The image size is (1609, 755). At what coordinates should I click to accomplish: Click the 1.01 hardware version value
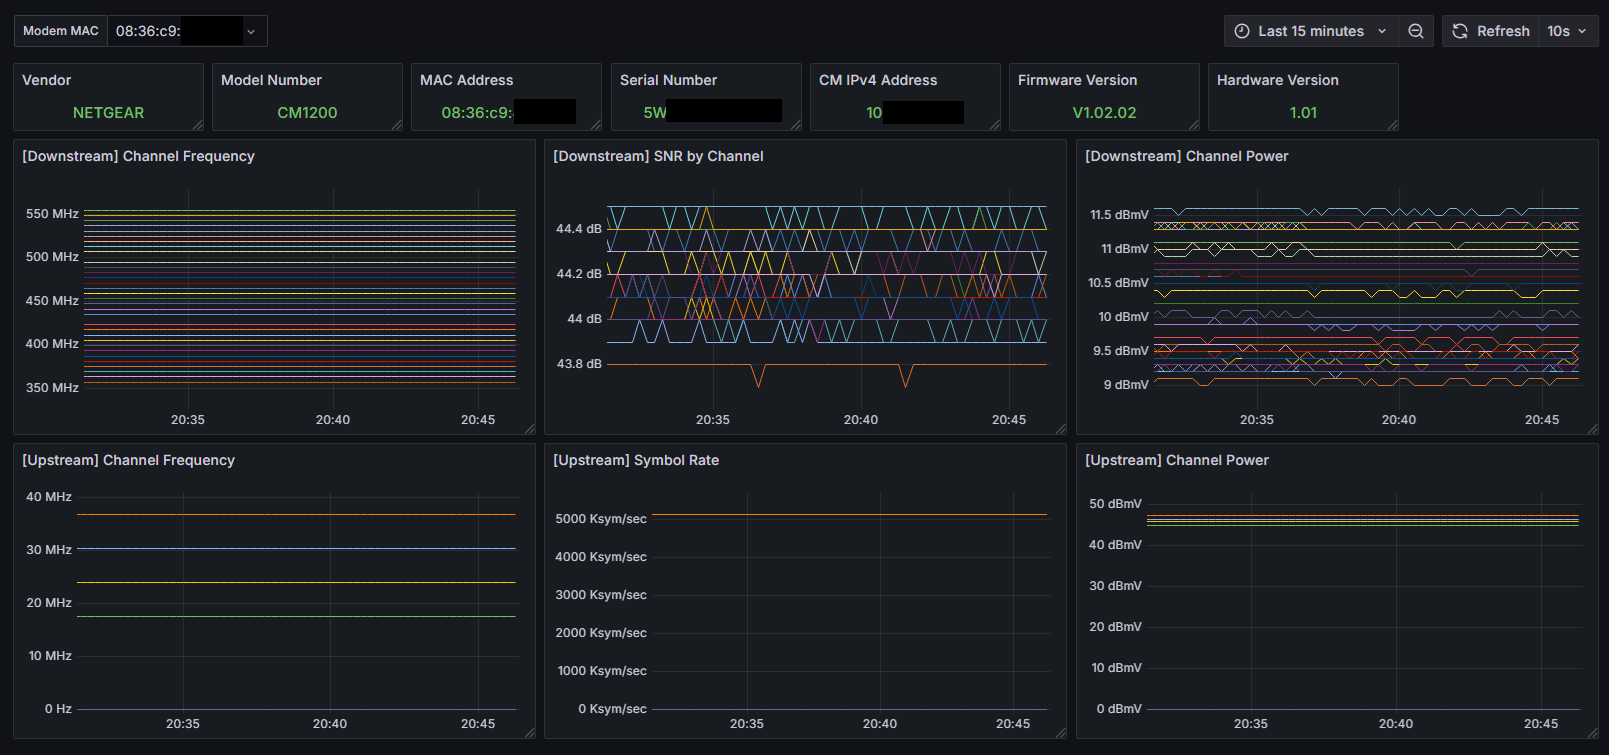pyautogui.click(x=1303, y=113)
